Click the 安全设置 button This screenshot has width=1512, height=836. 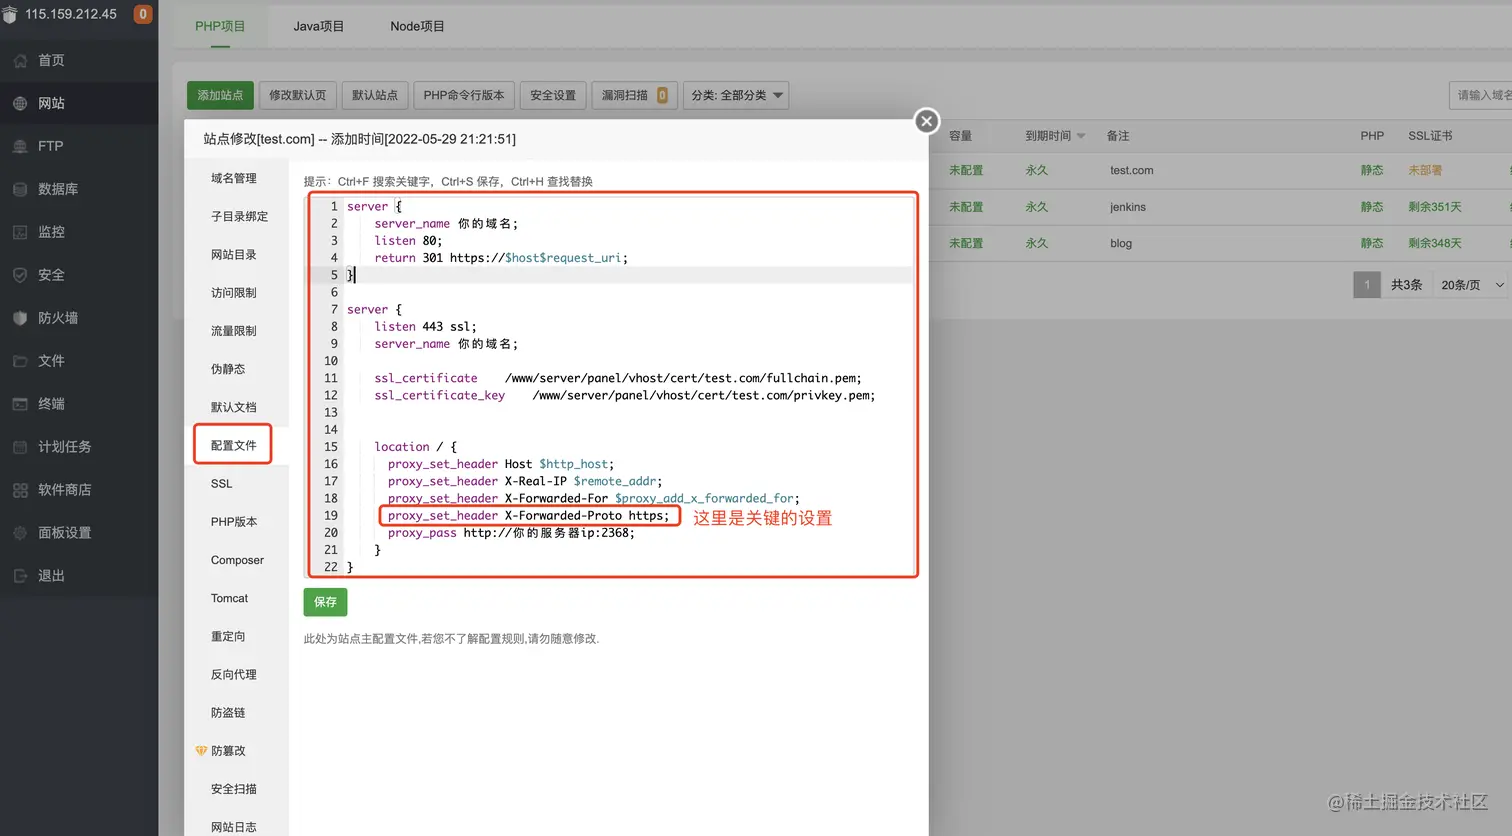click(553, 95)
